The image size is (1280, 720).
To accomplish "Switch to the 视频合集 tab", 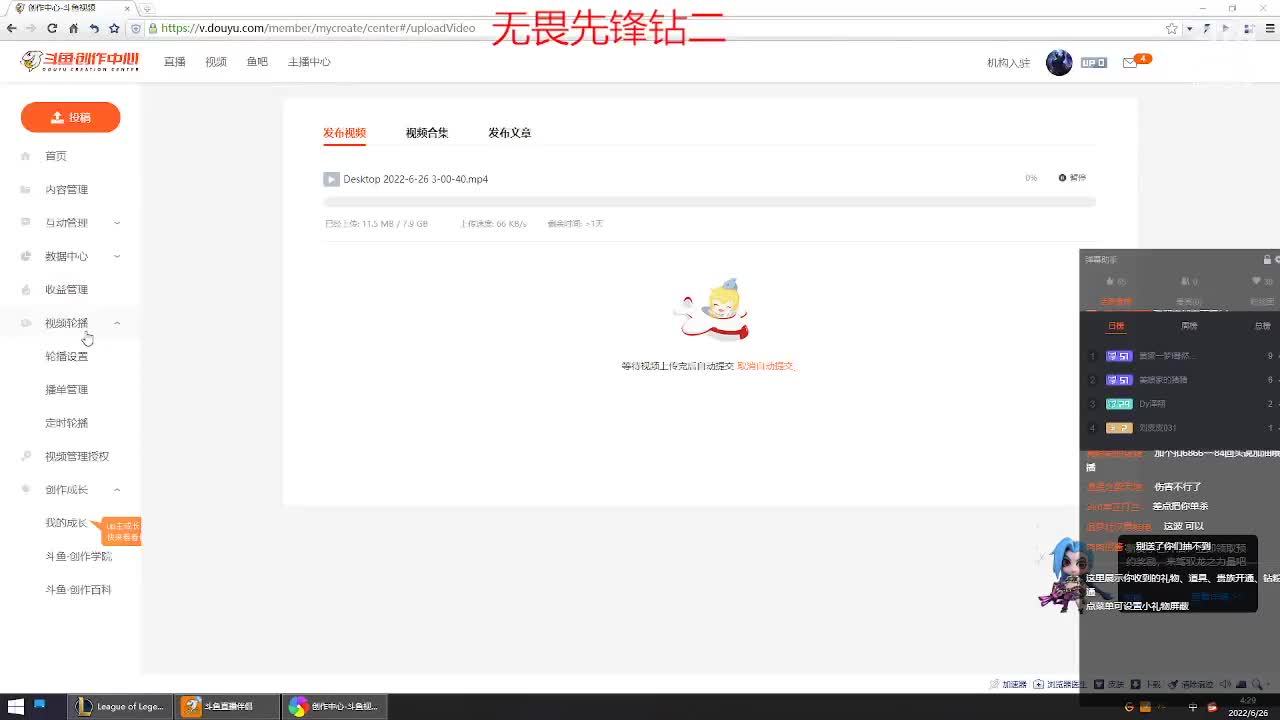I will tap(427, 133).
